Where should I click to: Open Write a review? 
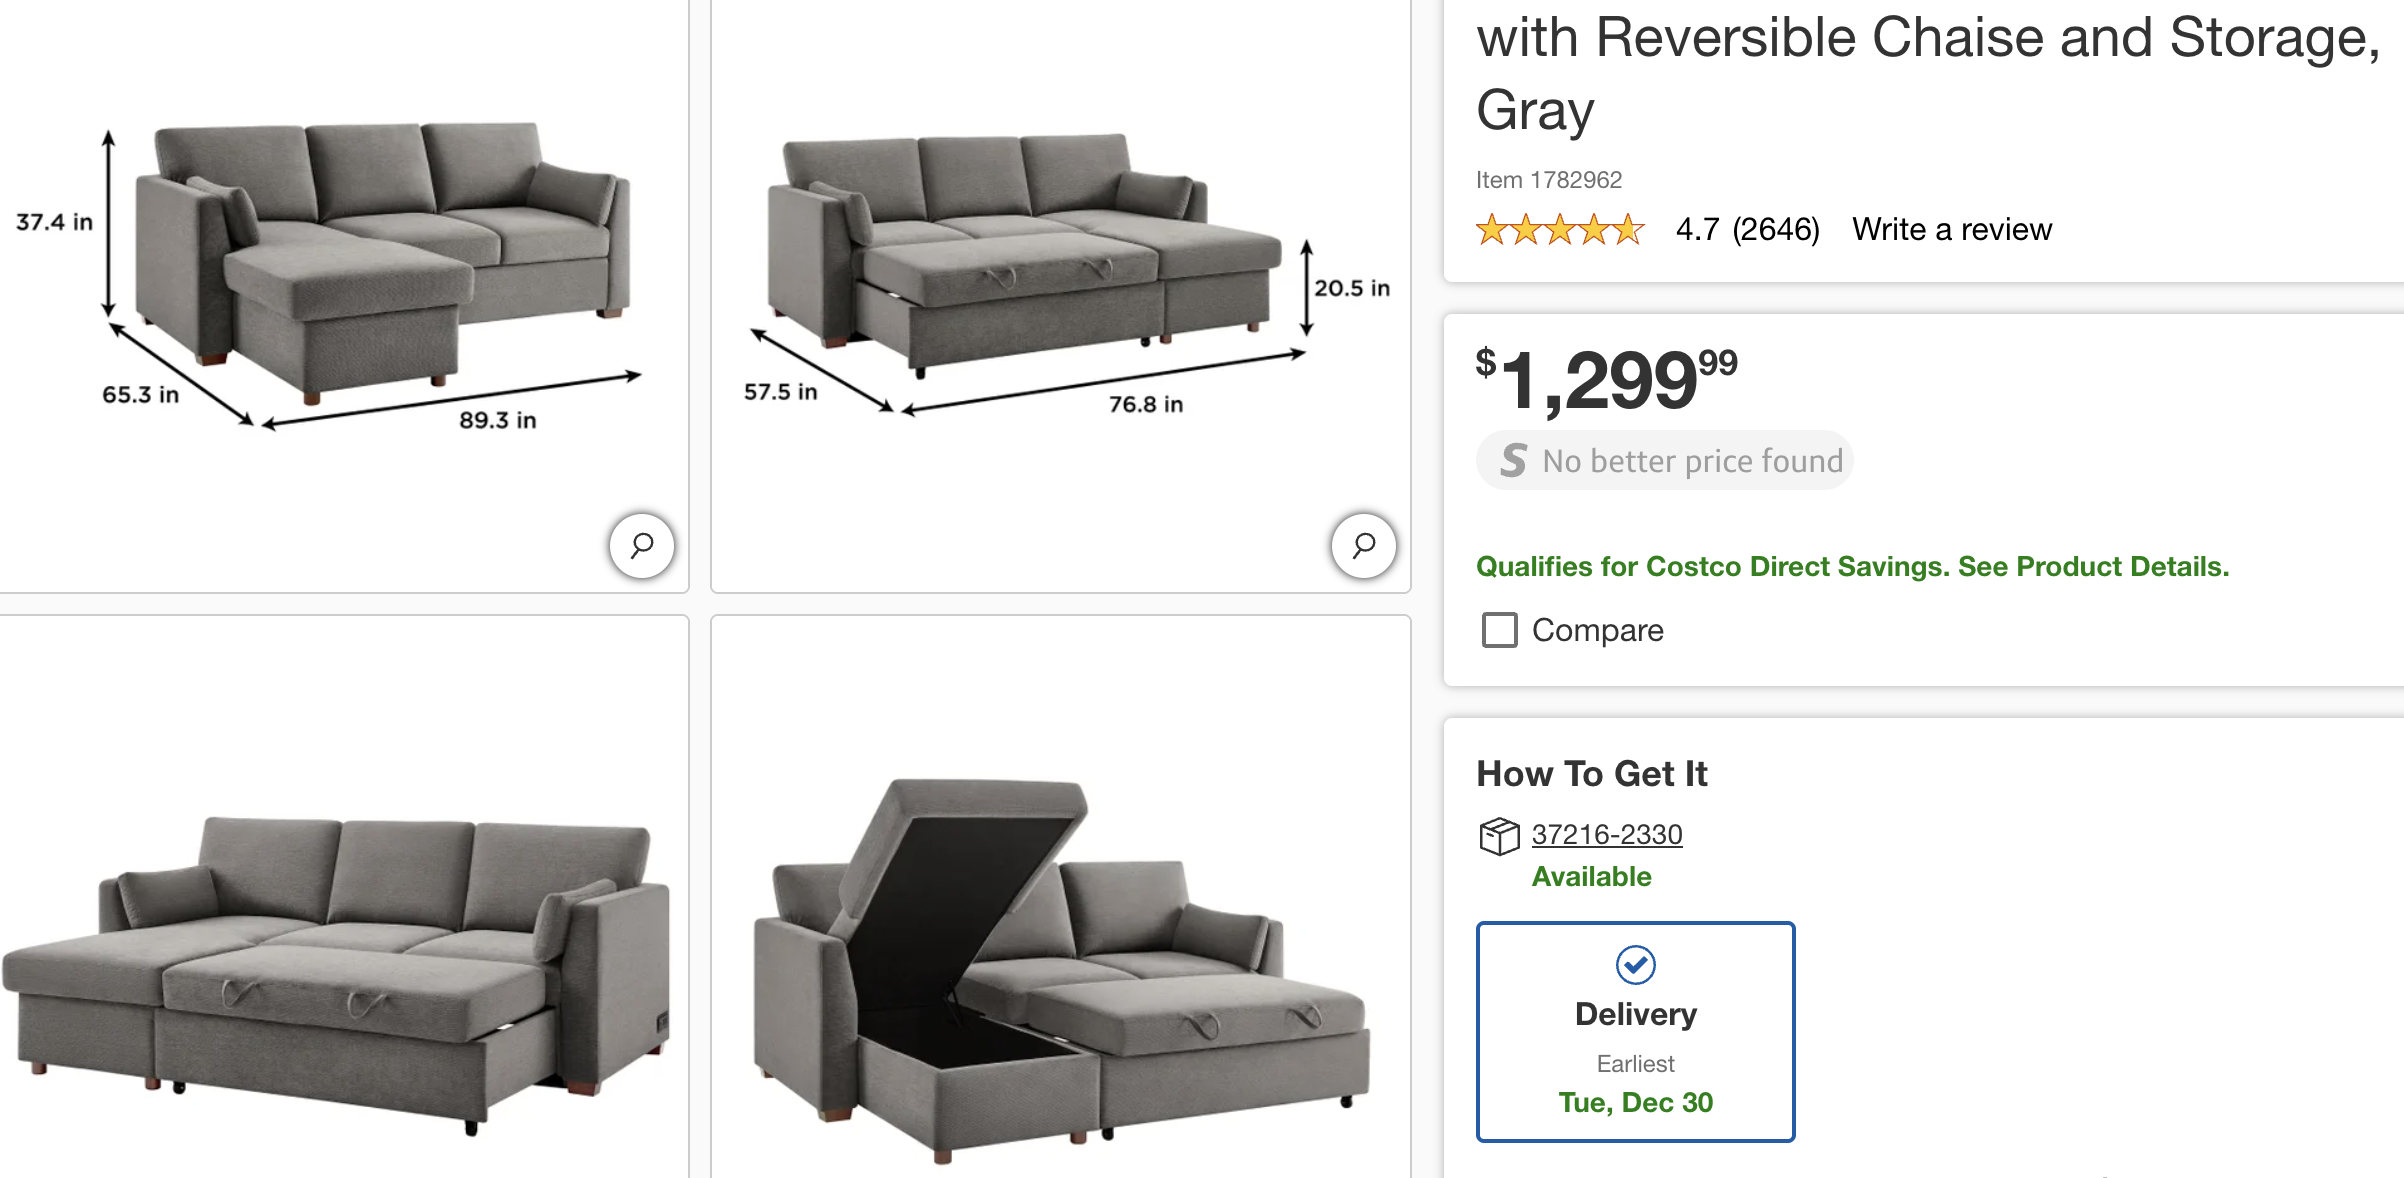(1950, 228)
